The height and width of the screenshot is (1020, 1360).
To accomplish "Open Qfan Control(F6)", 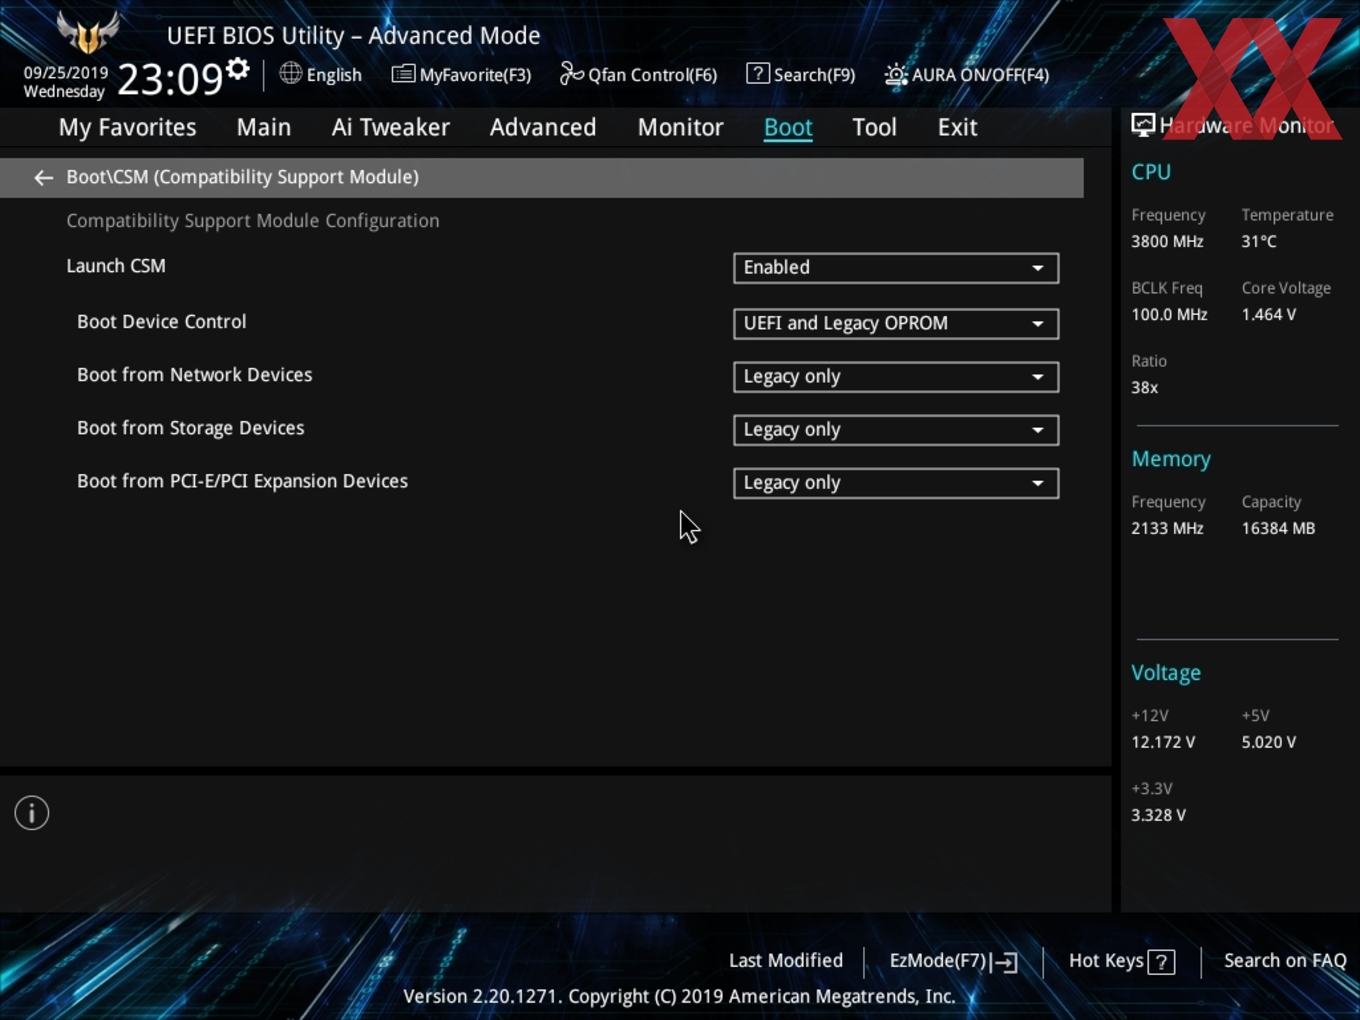I will point(652,75).
